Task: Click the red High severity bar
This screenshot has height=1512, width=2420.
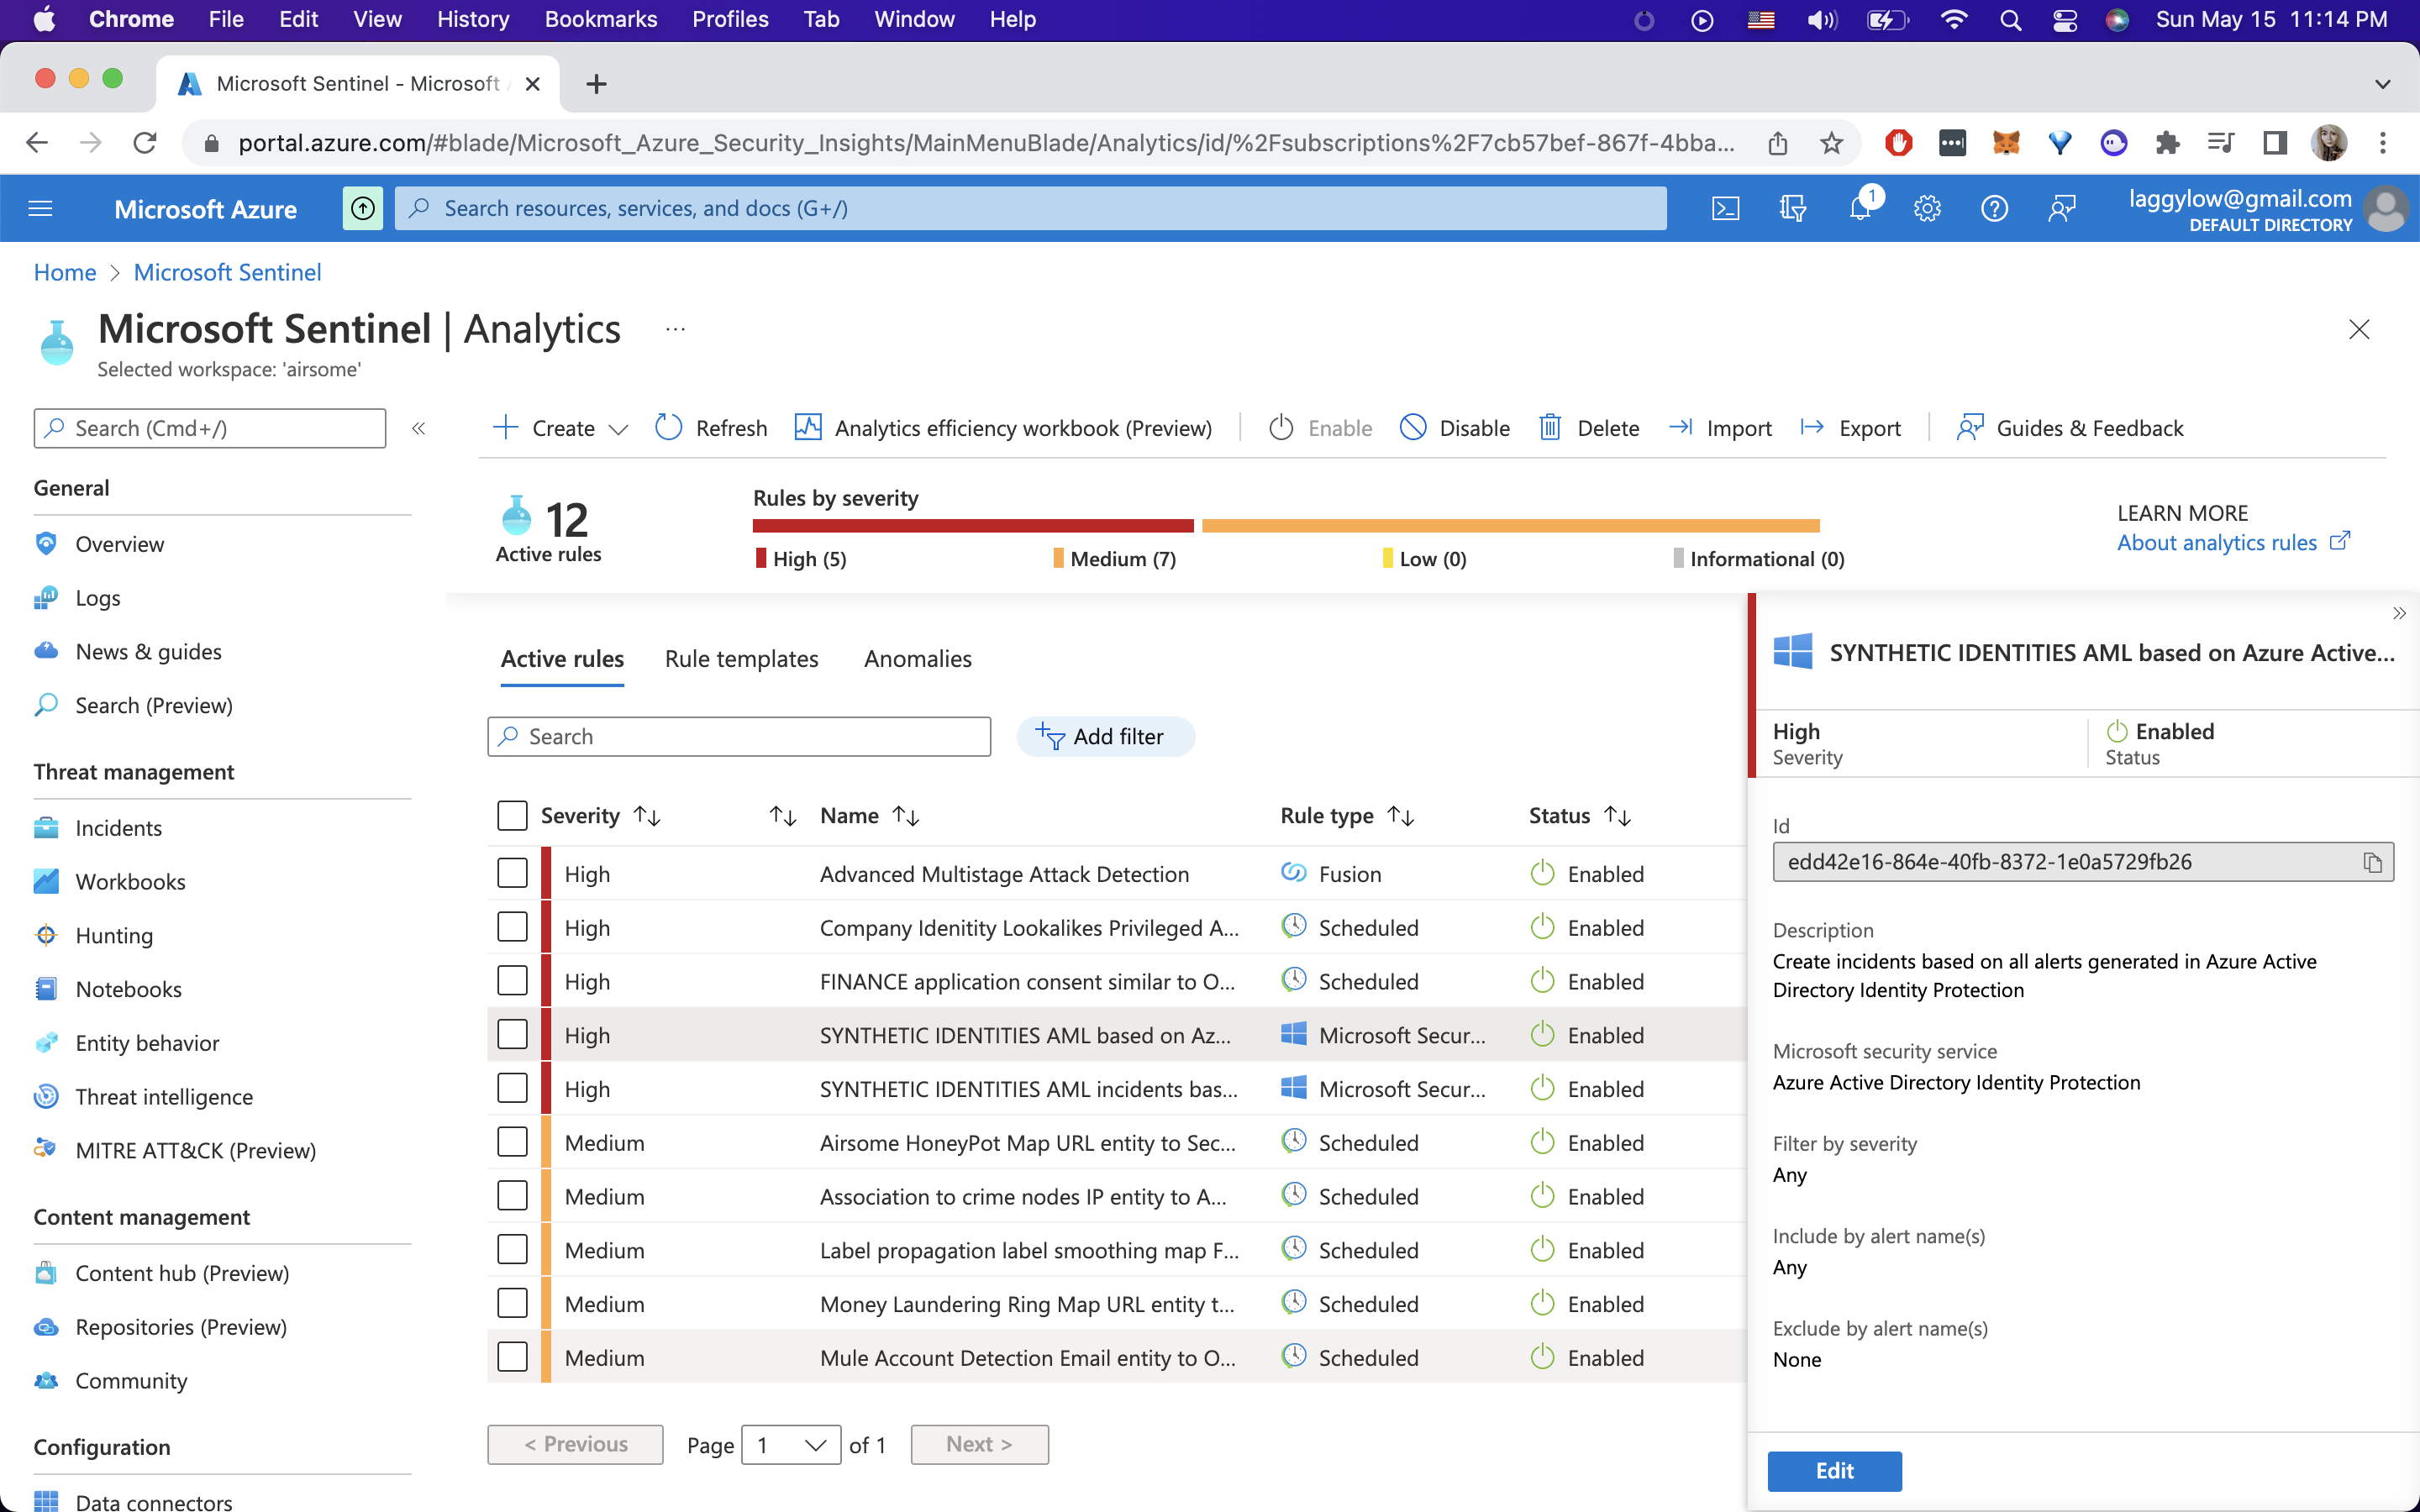Action: coord(972,526)
